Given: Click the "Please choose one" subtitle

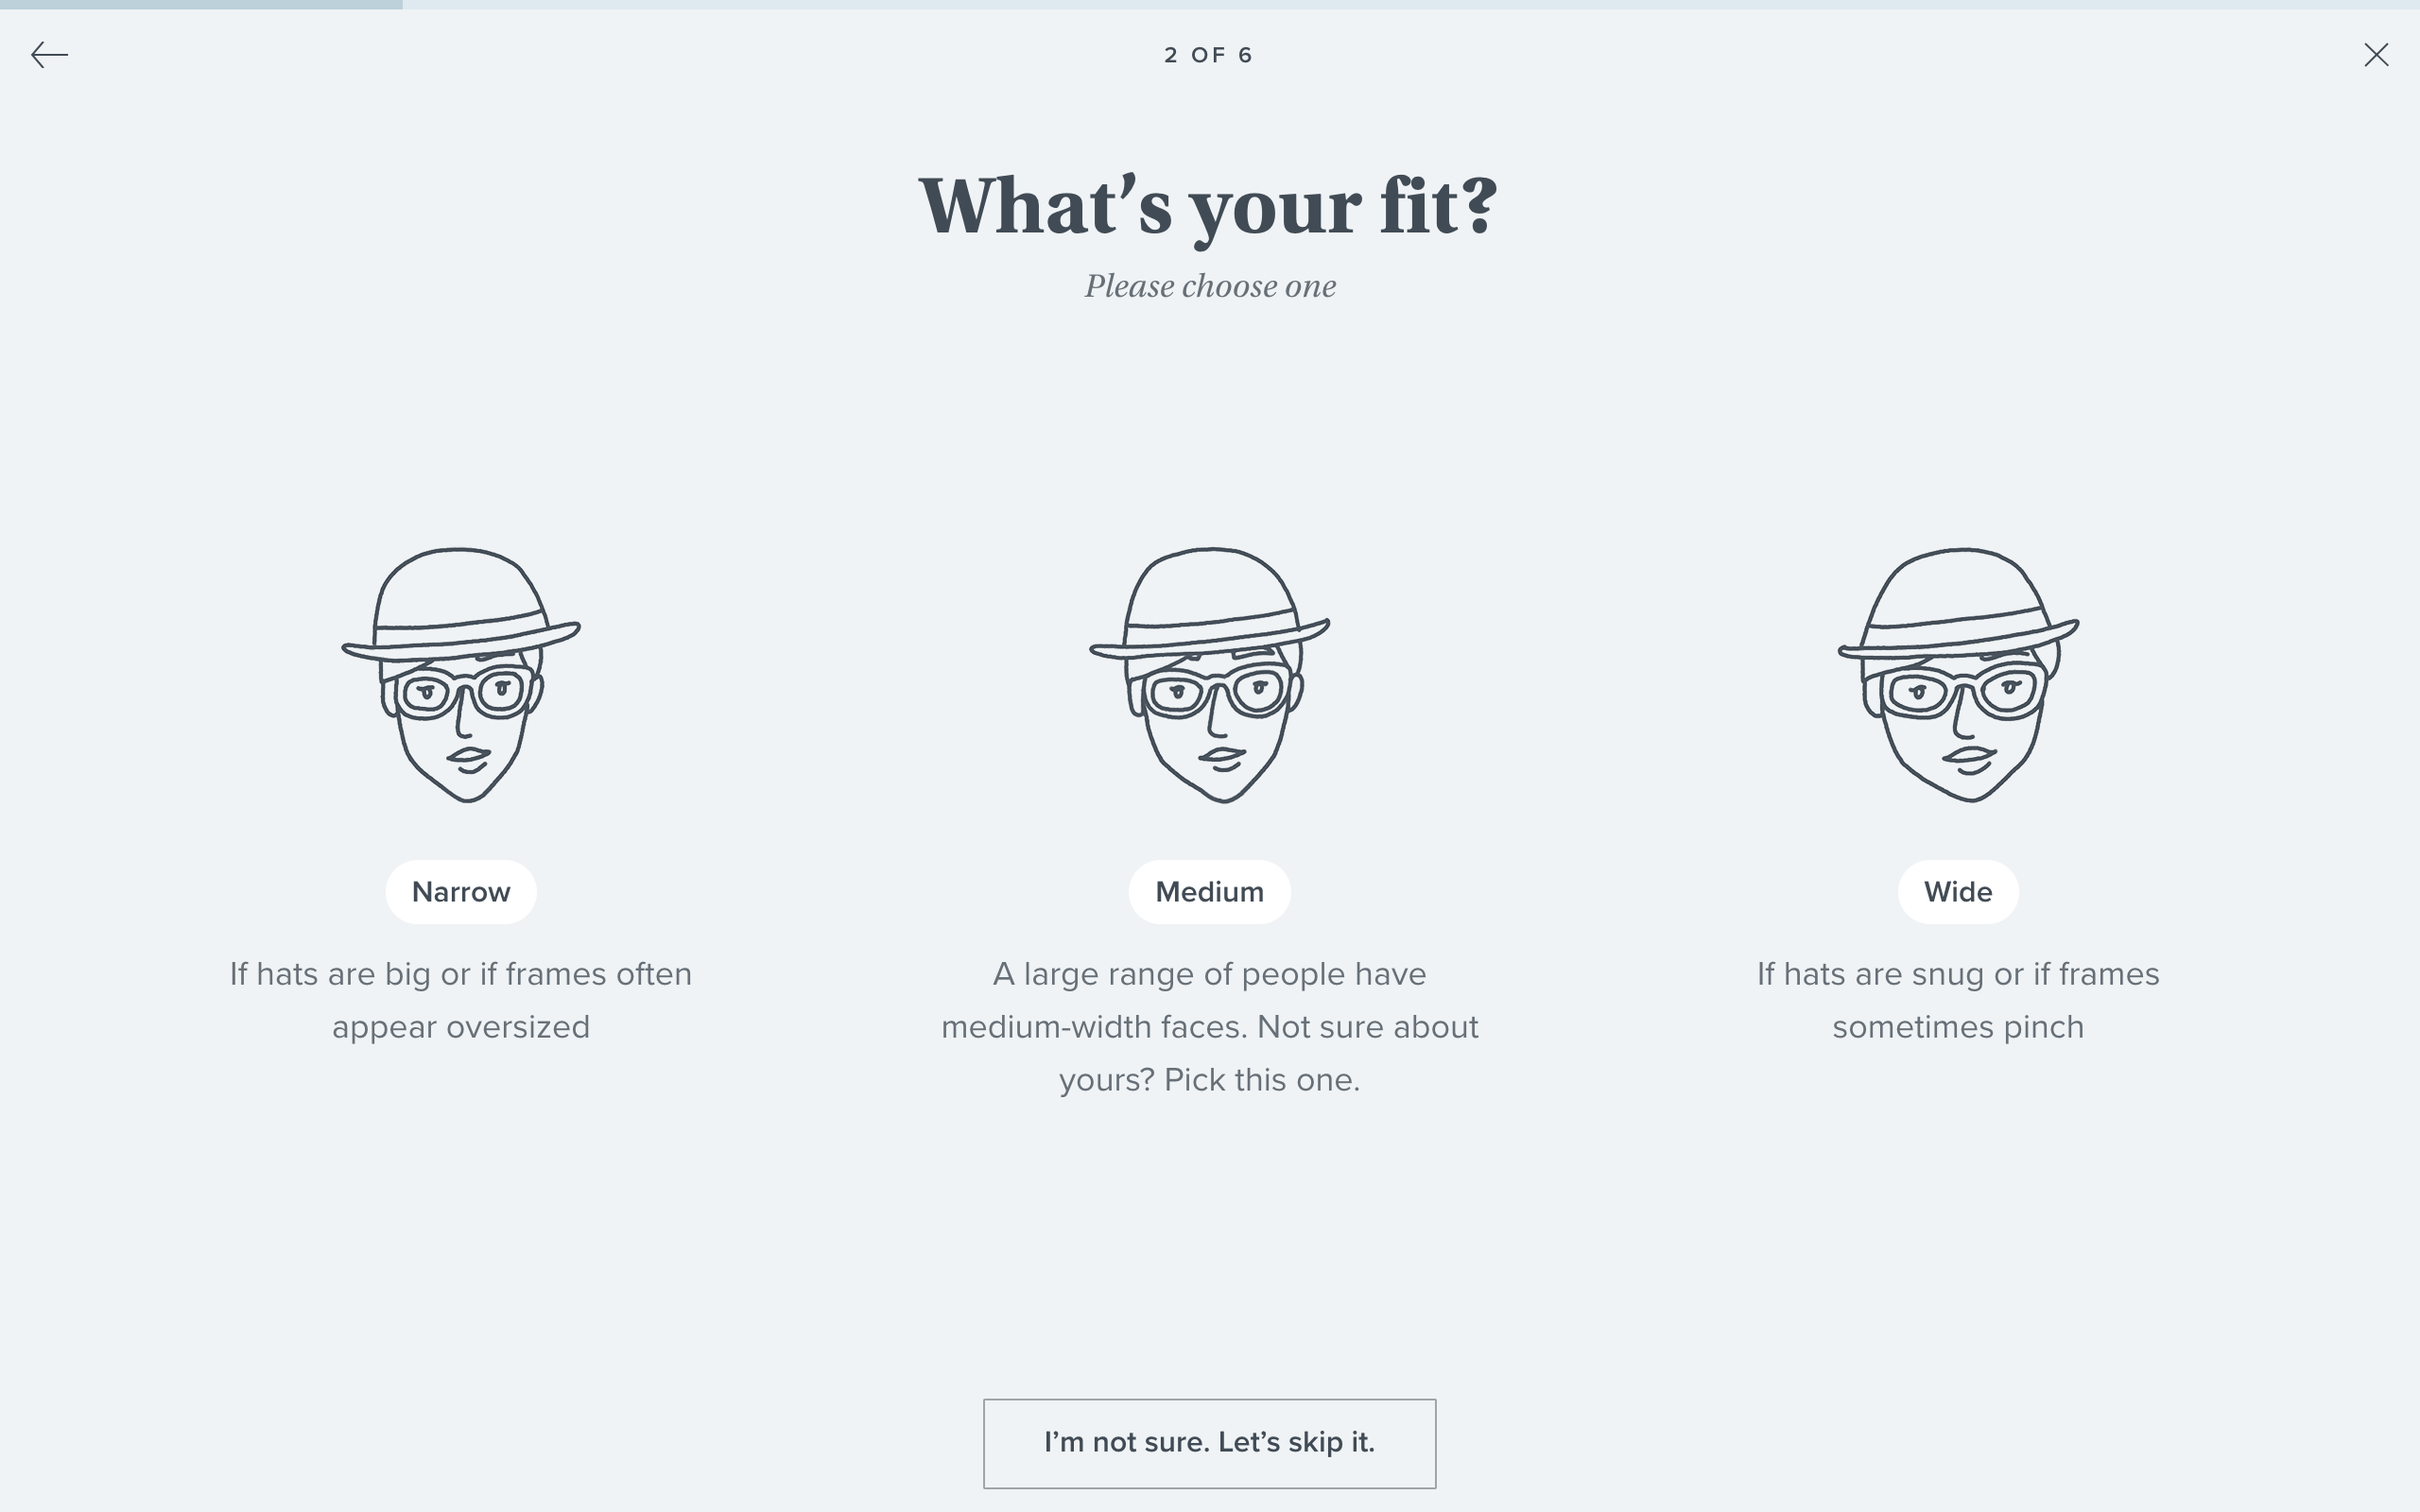Looking at the screenshot, I should point(1210,286).
